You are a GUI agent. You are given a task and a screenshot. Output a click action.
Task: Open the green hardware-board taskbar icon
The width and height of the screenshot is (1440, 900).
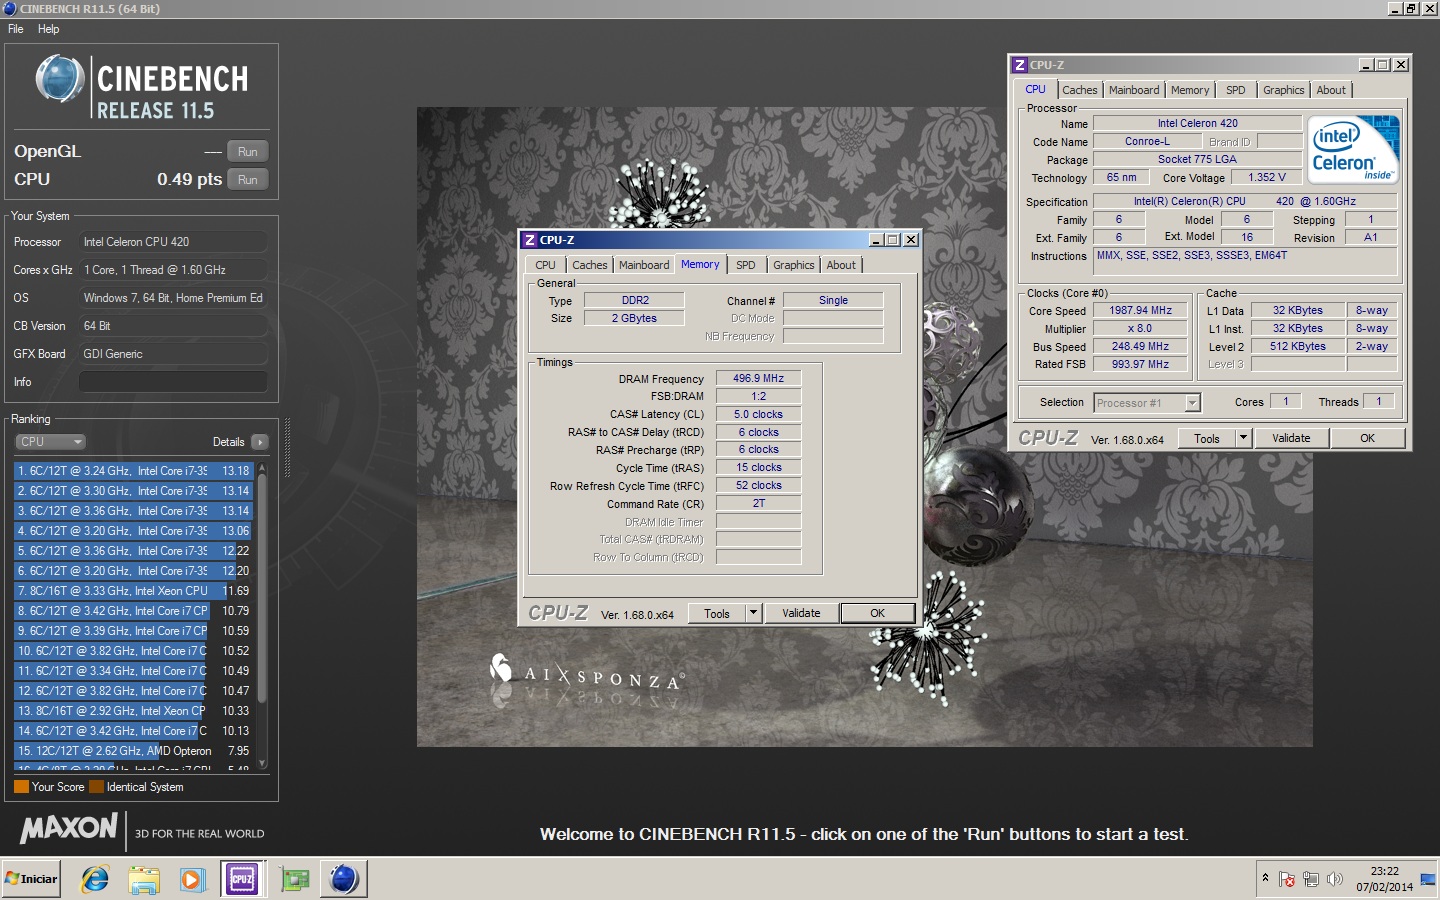pos(294,880)
